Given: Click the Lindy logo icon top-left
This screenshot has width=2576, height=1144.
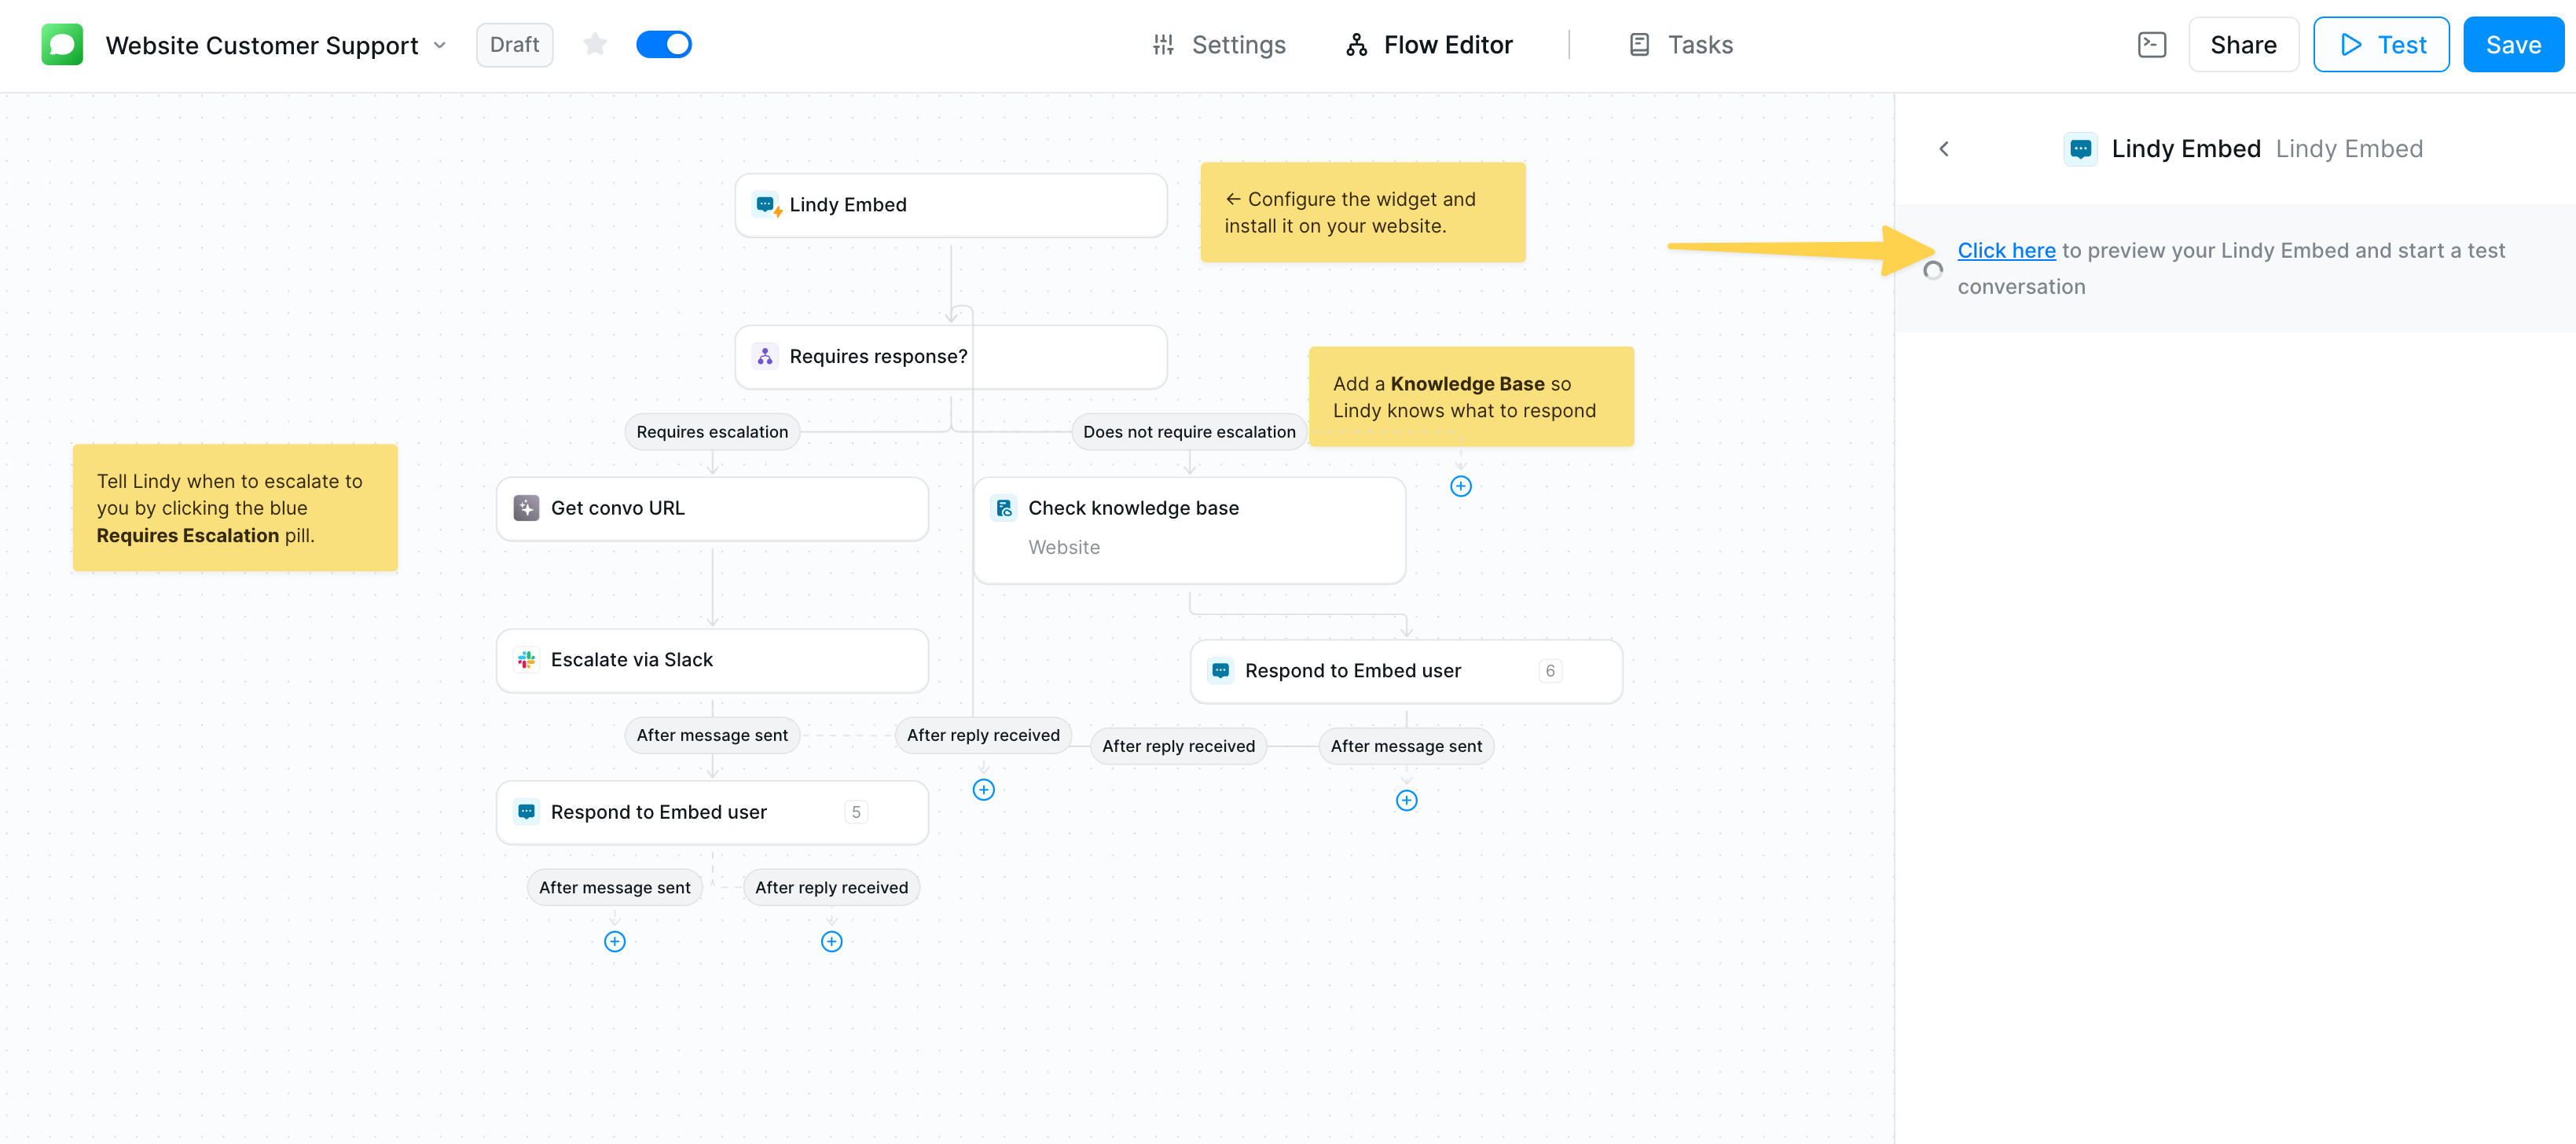Looking at the screenshot, I should pyautogui.click(x=61, y=44).
